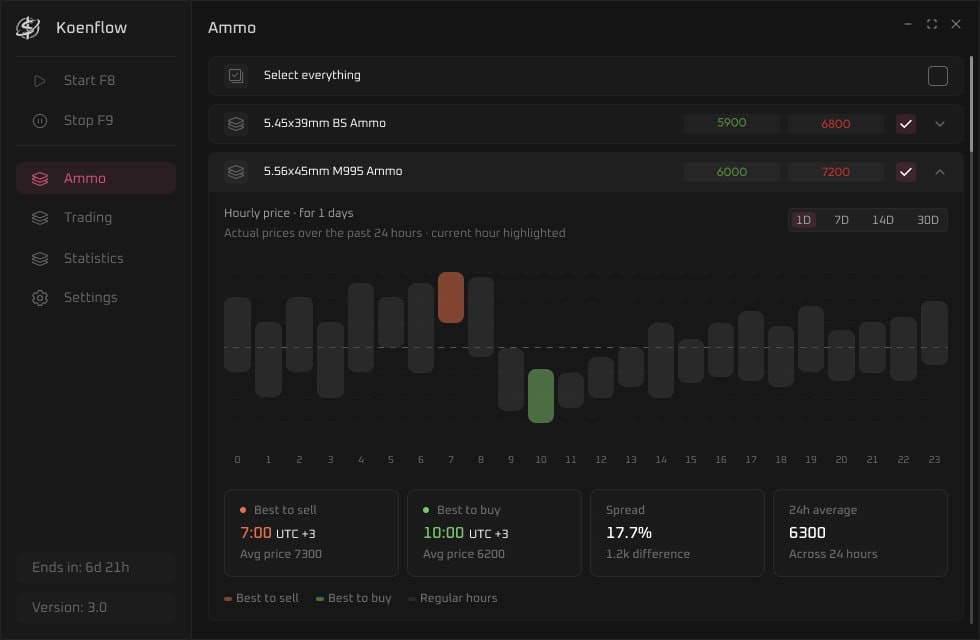Switch chart range to 7D
980x640 pixels.
click(841, 220)
